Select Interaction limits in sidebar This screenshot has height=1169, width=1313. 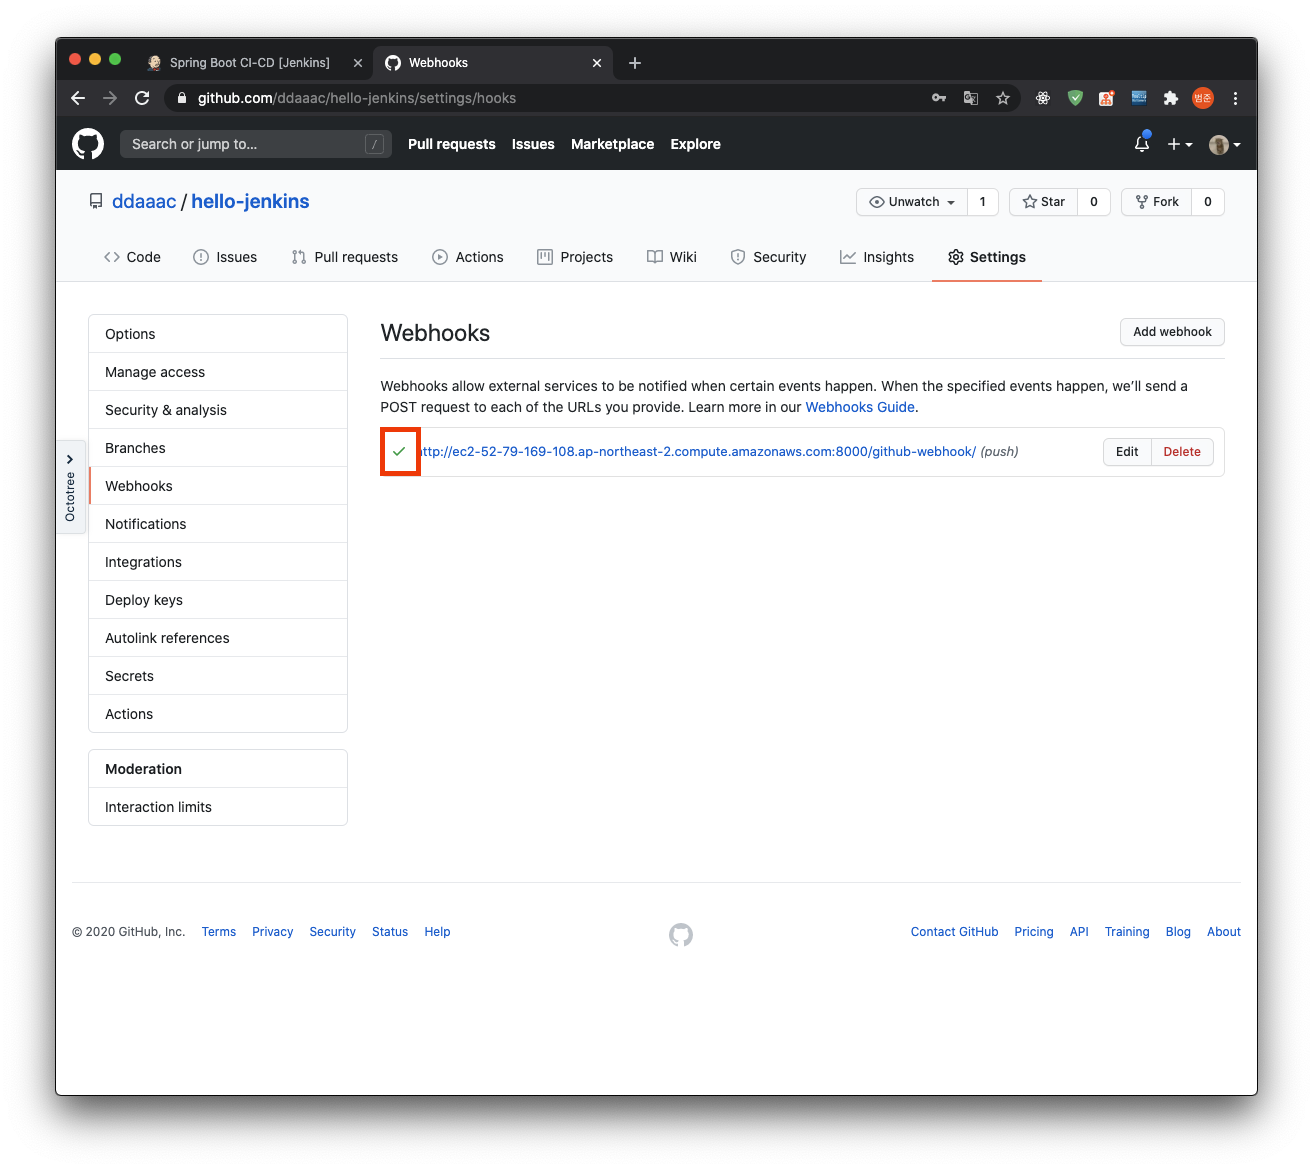(x=218, y=807)
